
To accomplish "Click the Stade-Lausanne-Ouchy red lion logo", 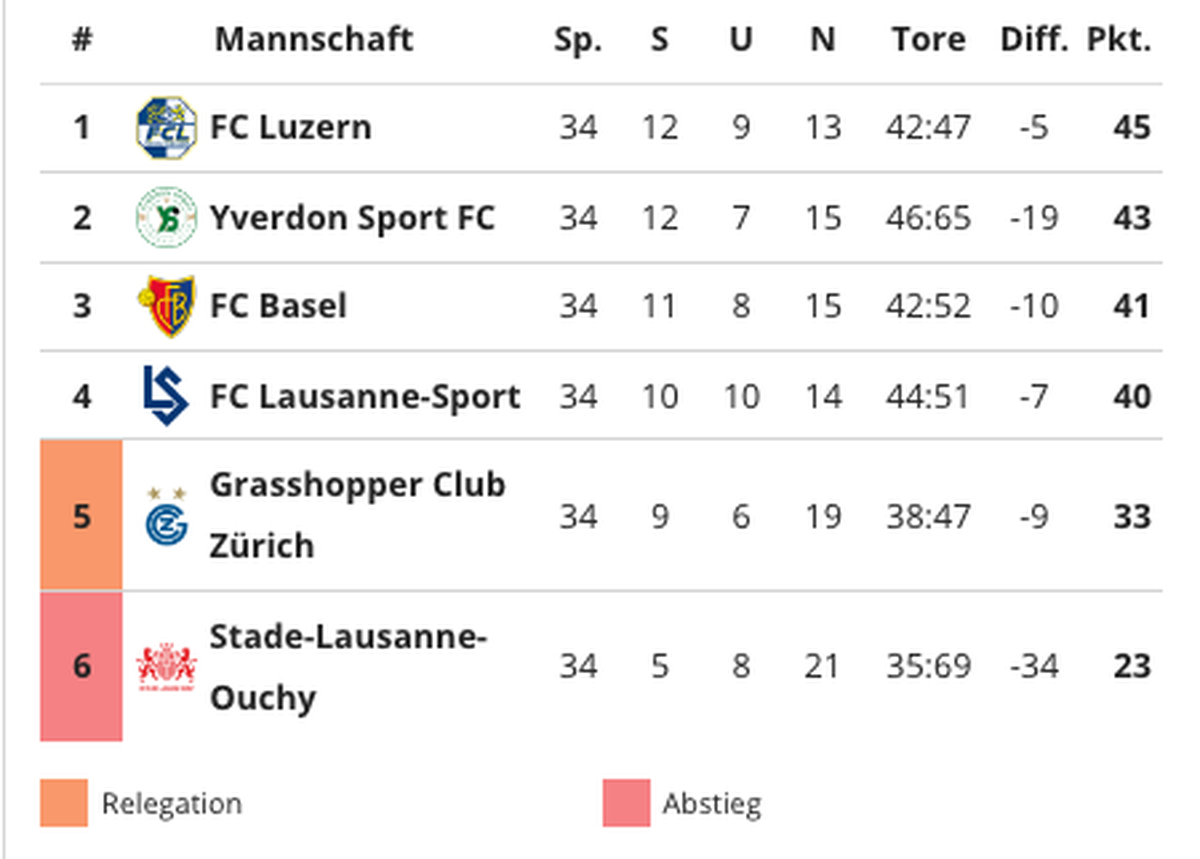I will coord(166,666).
